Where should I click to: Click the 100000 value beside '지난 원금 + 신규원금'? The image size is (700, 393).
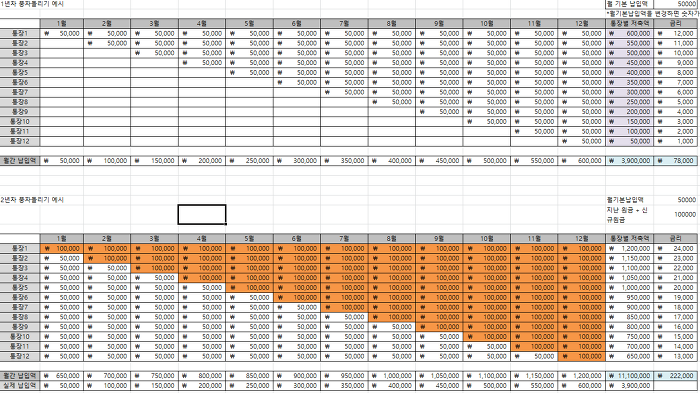675,215
